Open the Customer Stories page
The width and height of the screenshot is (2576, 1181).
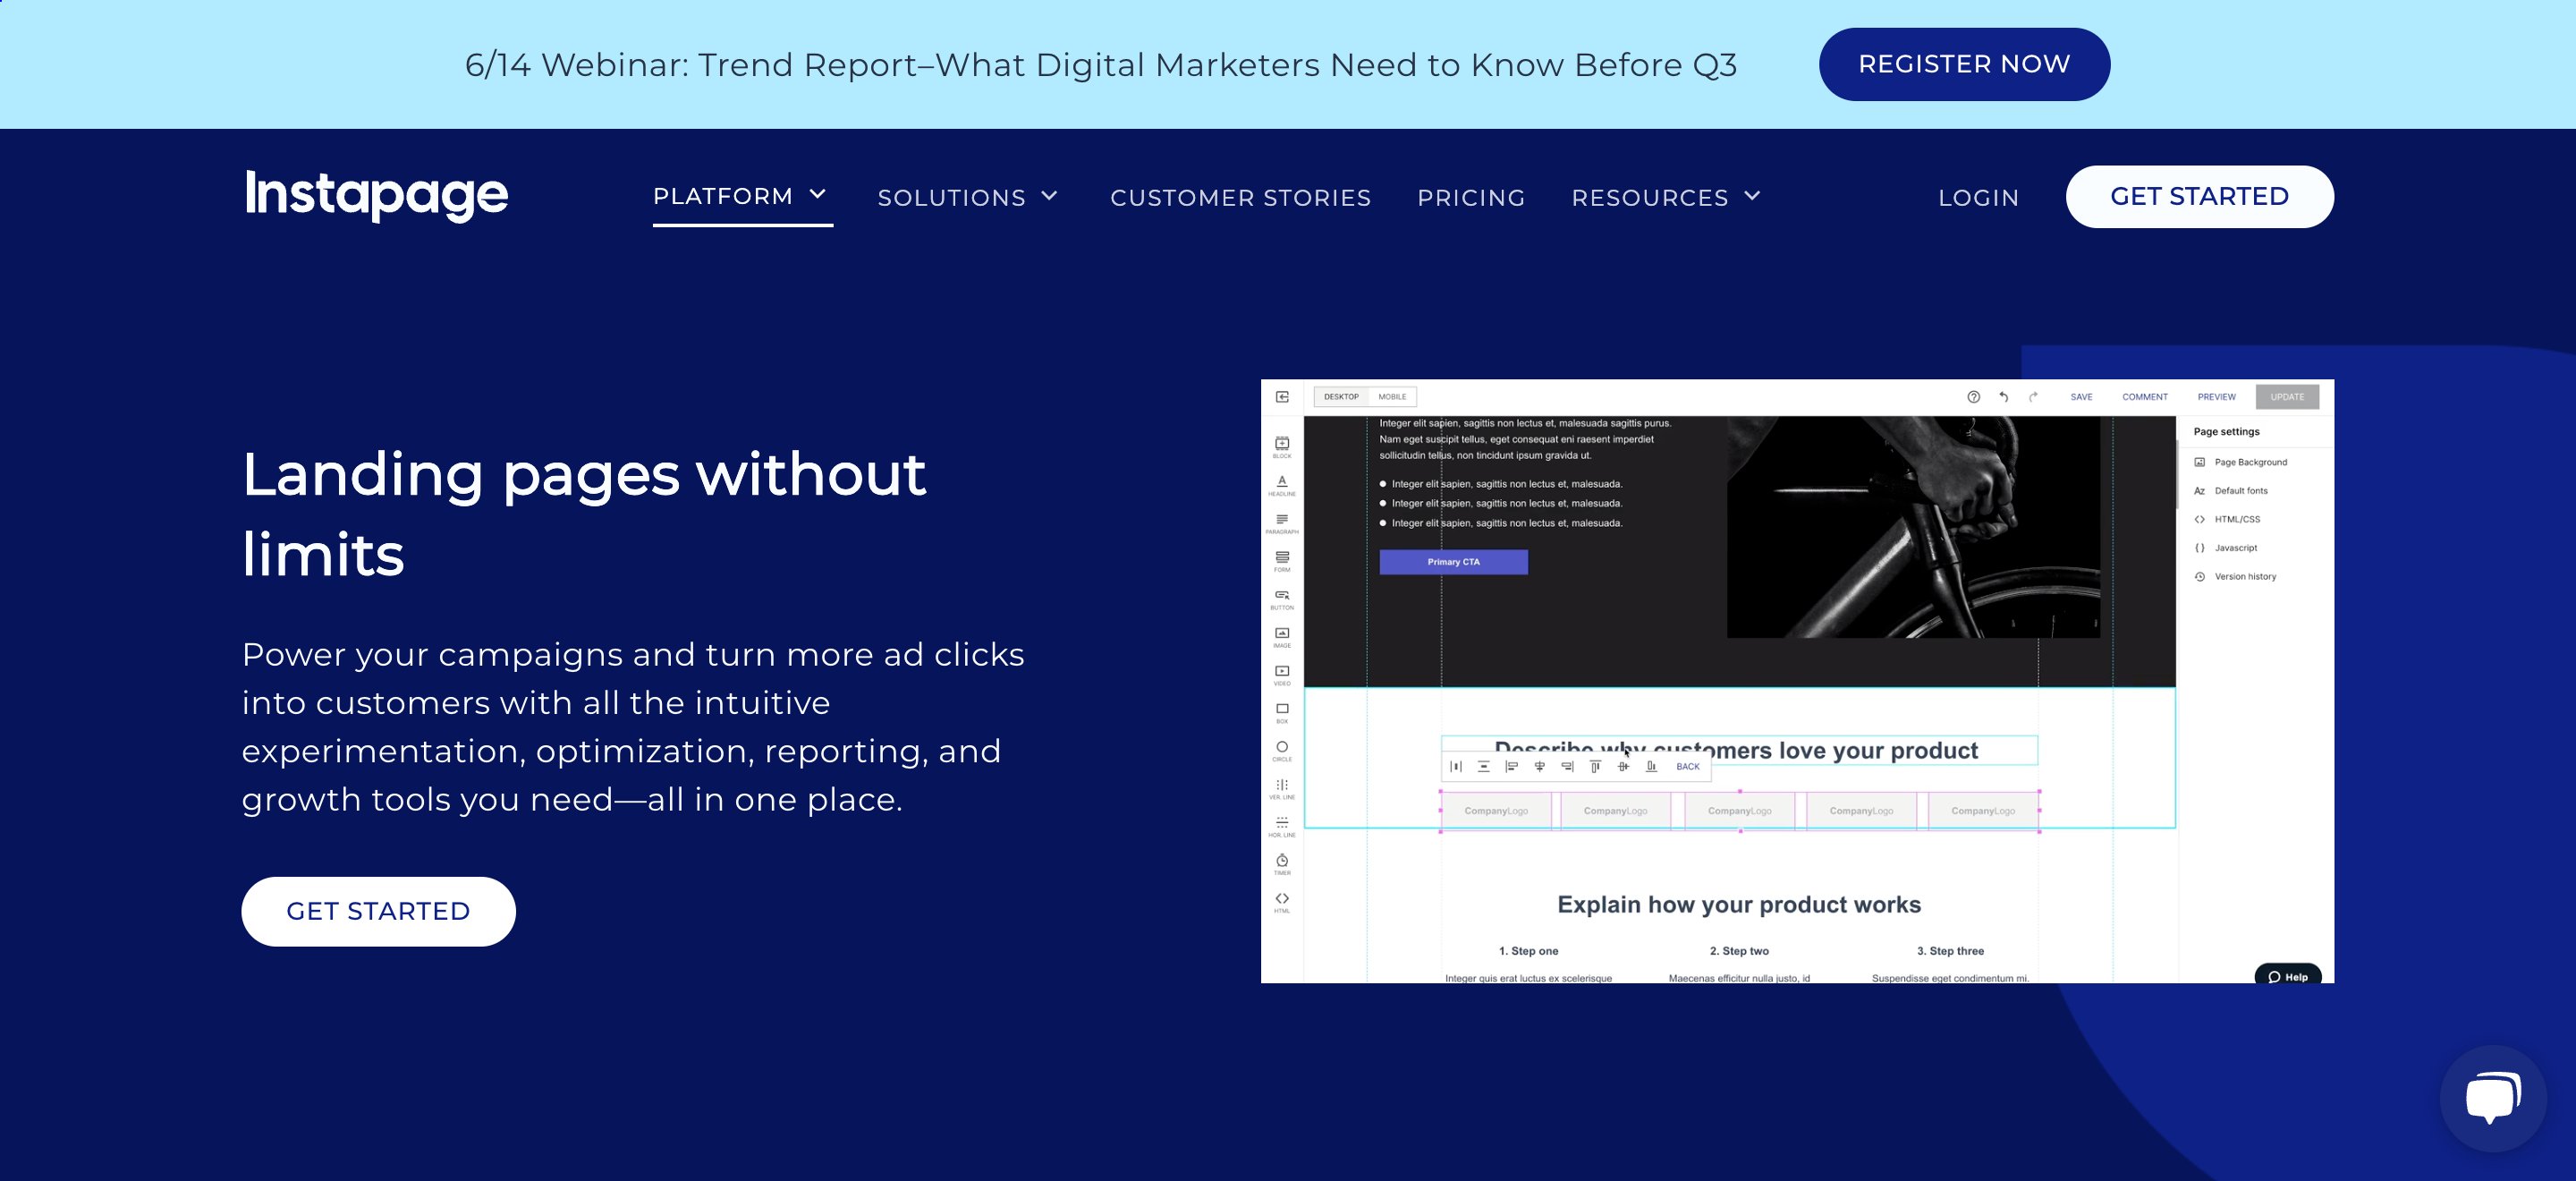click(x=1240, y=198)
